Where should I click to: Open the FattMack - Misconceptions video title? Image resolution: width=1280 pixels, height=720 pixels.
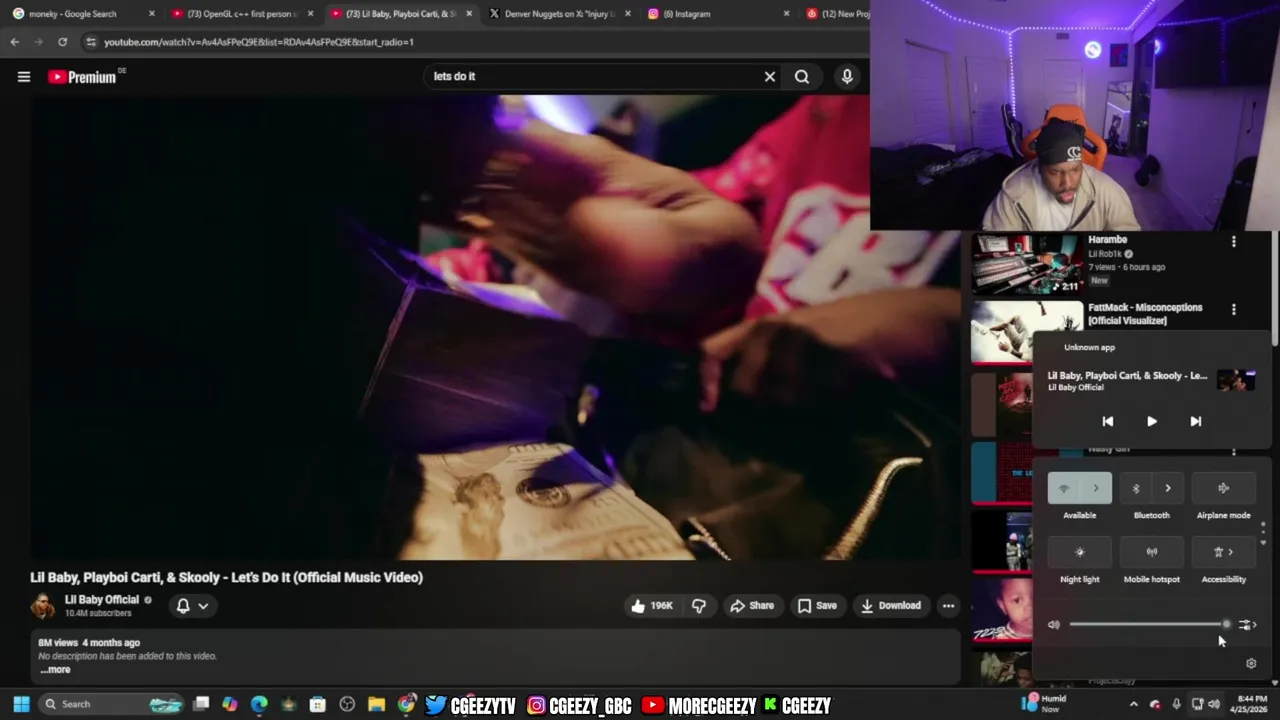tap(1145, 314)
